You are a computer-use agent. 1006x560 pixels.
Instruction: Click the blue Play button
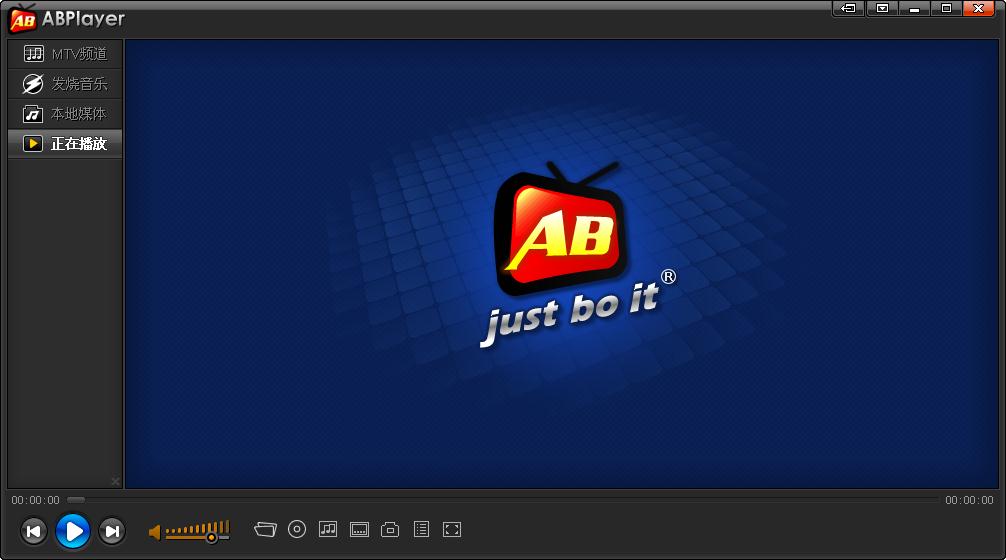coord(72,530)
